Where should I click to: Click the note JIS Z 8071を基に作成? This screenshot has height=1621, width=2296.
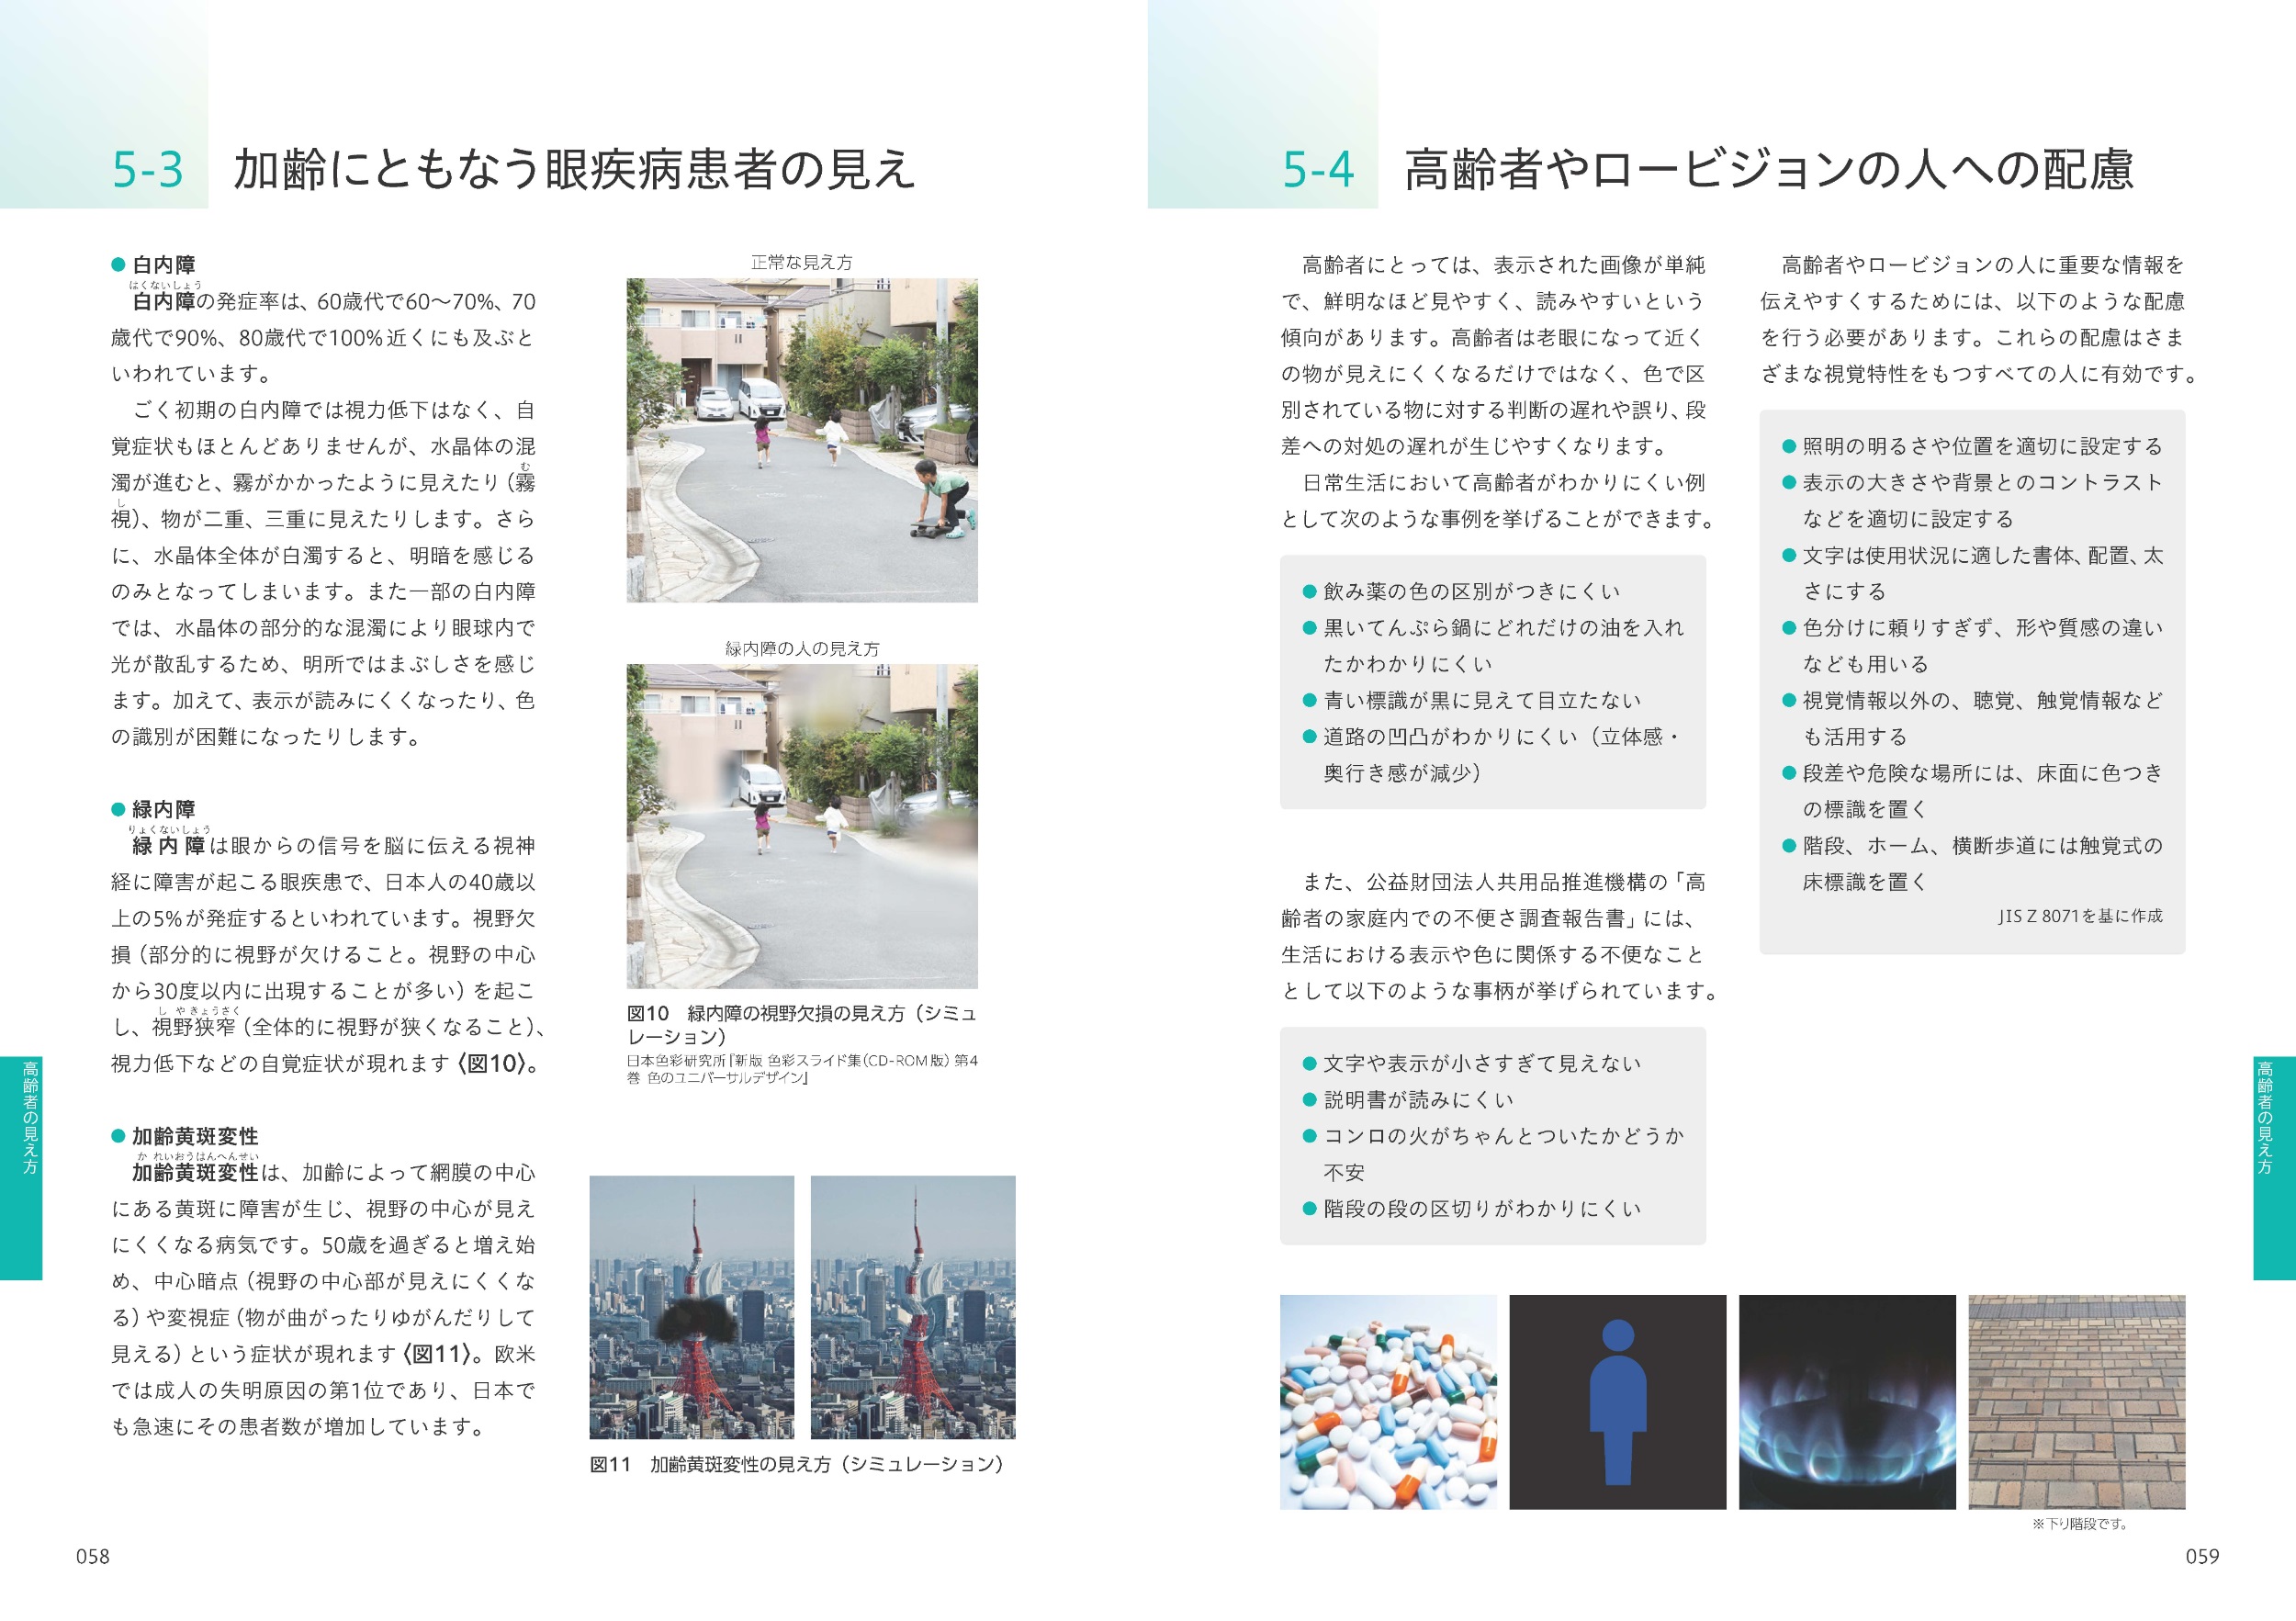pos(2080,916)
